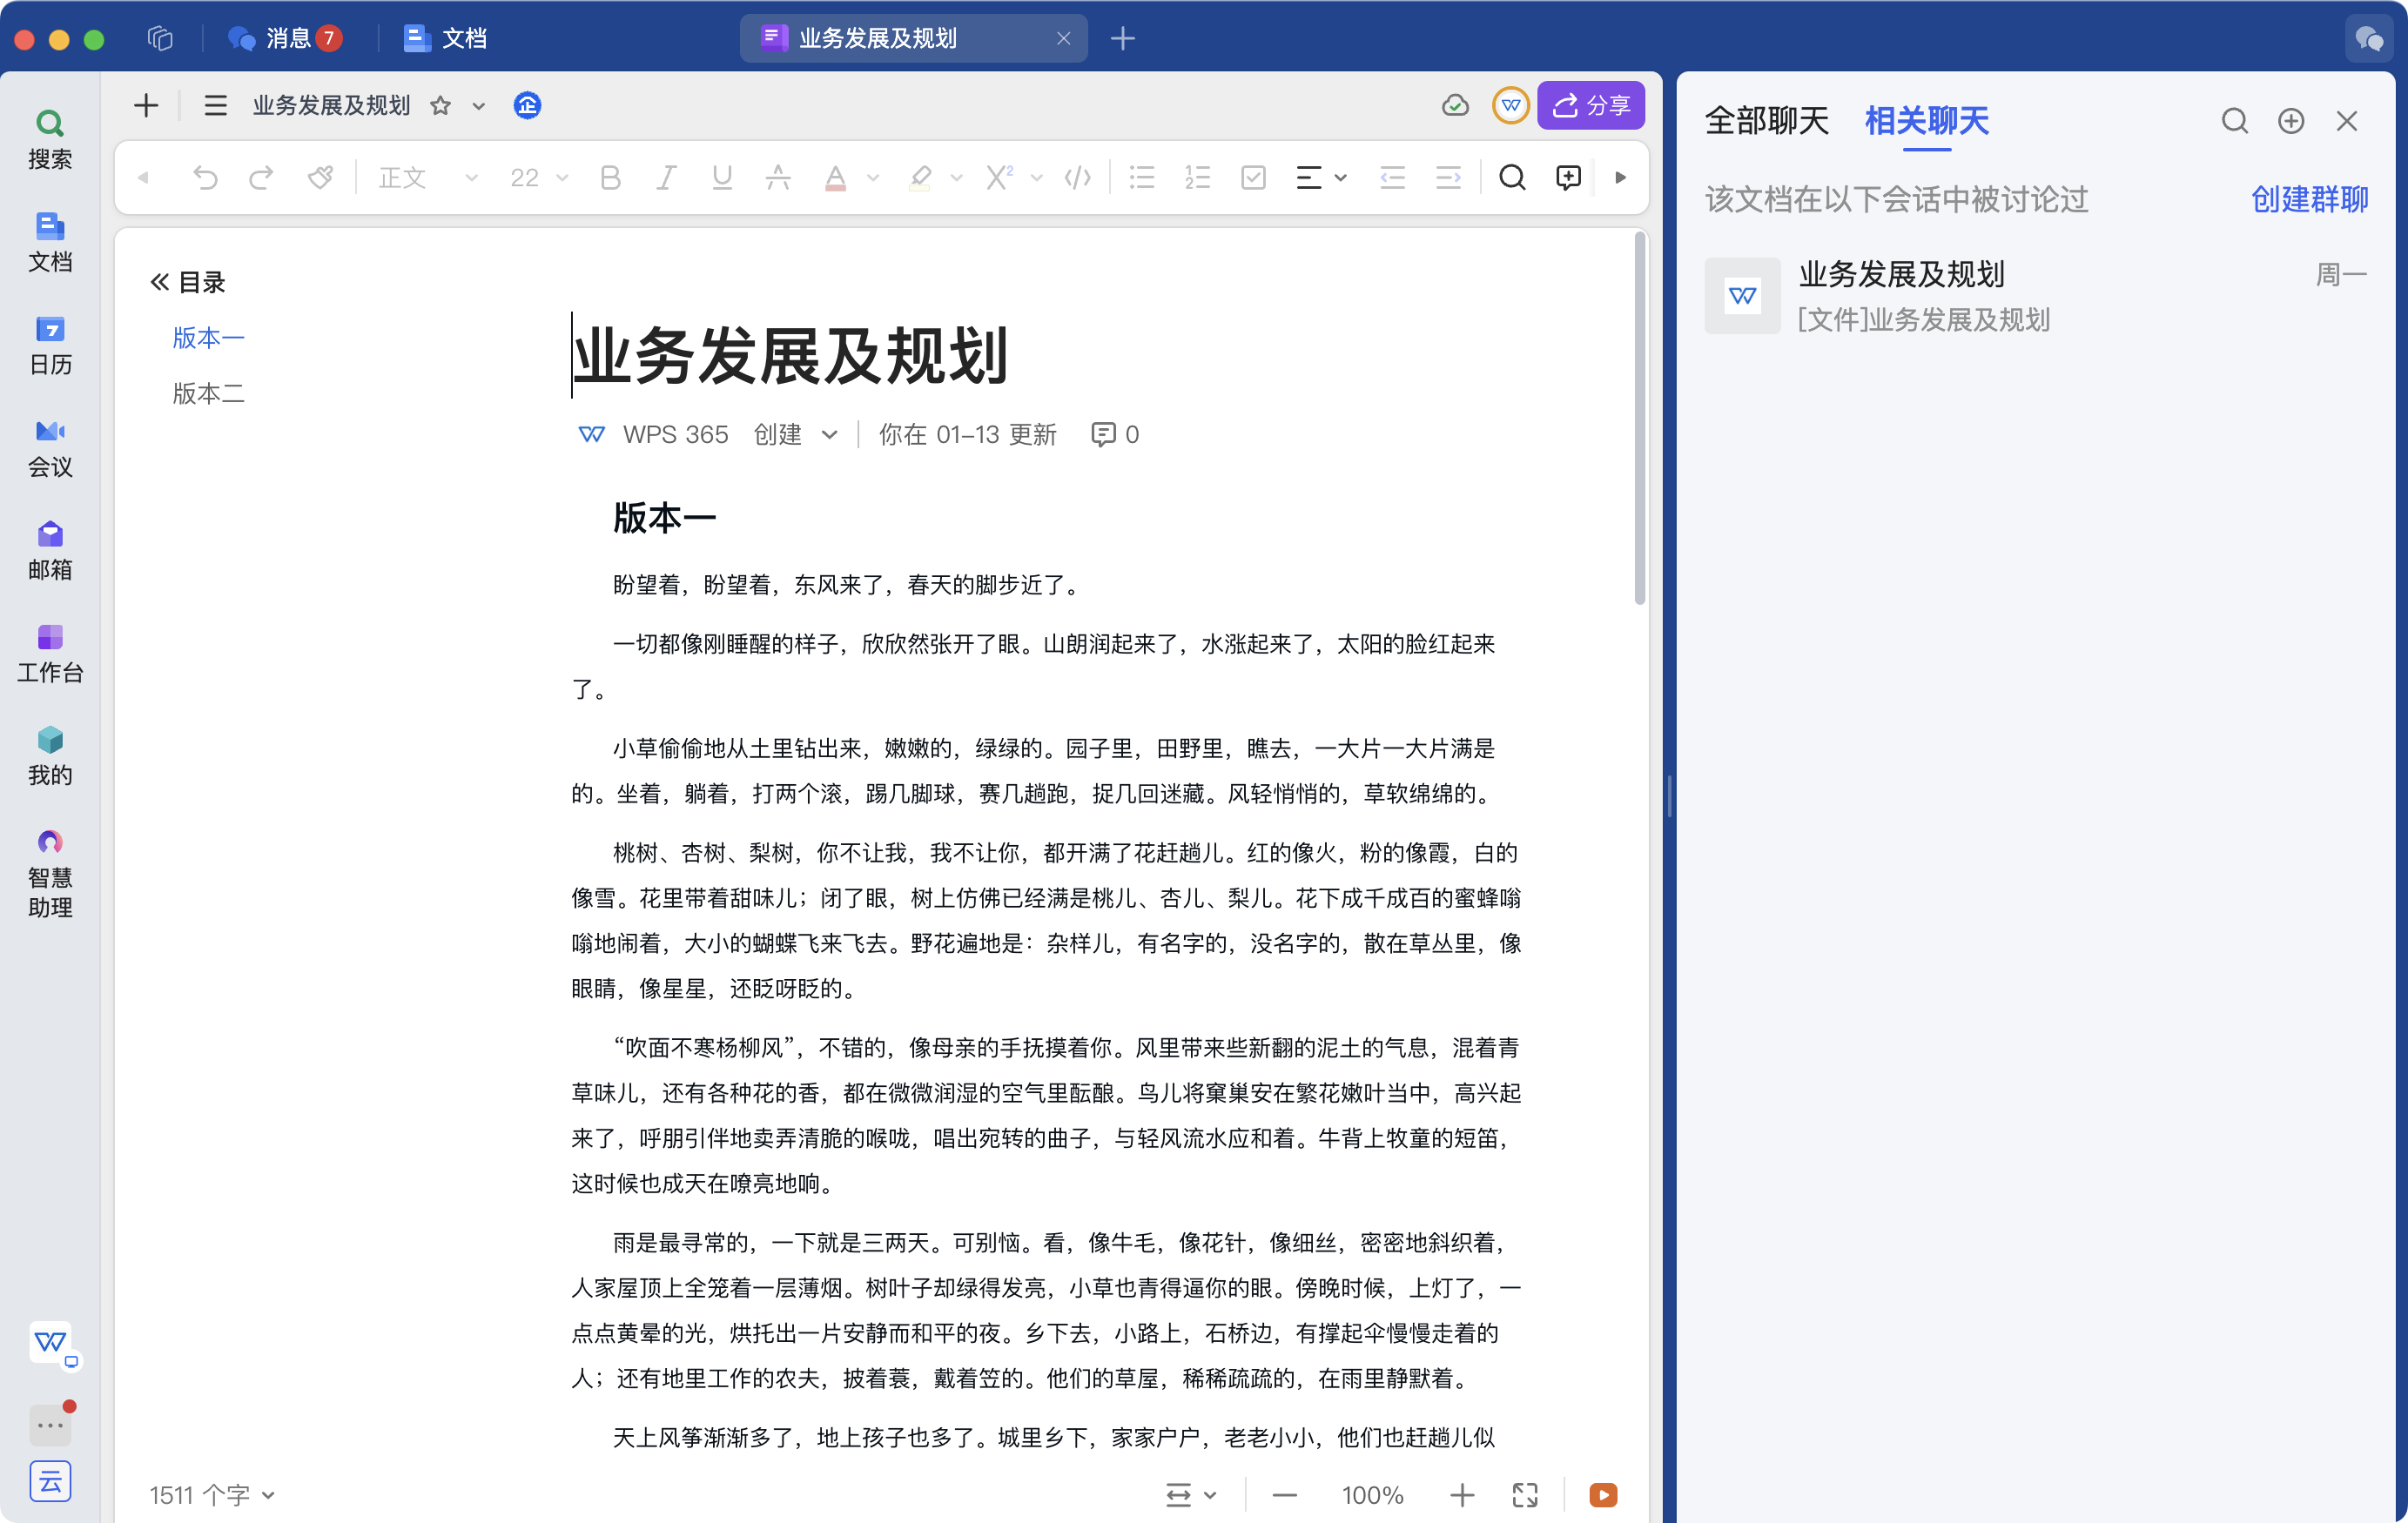Click the cloud sync status icon
This screenshot has width=2408, height=1523.
tap(1455, 105)
